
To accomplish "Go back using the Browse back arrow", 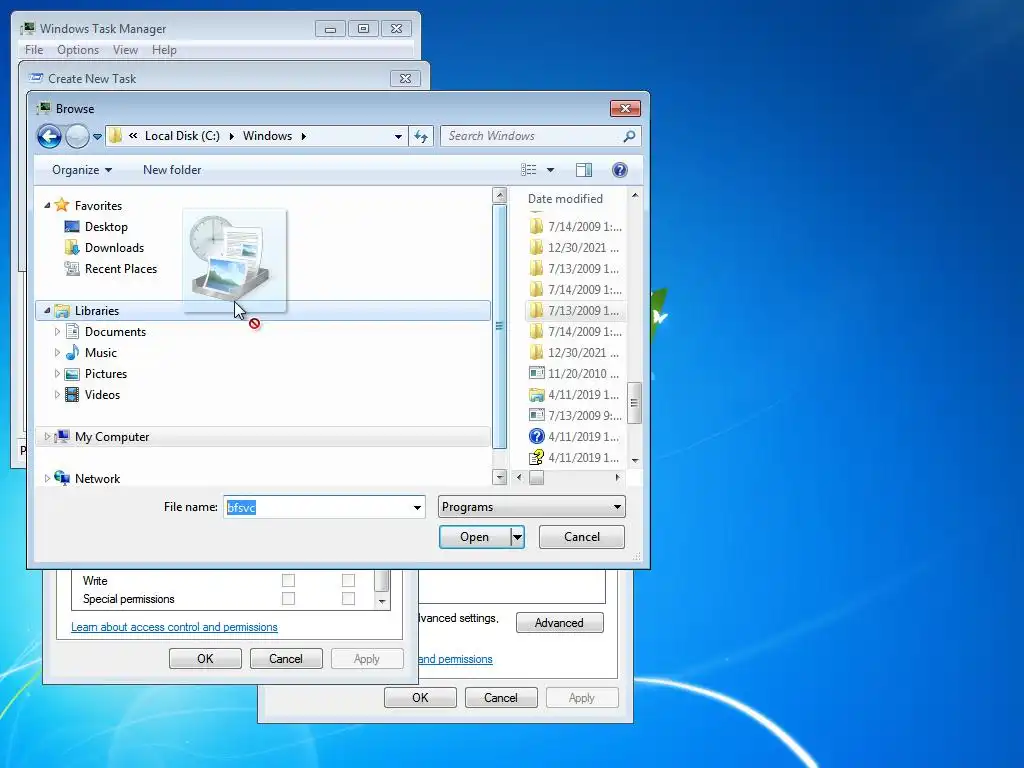I will tap(49, 136).
